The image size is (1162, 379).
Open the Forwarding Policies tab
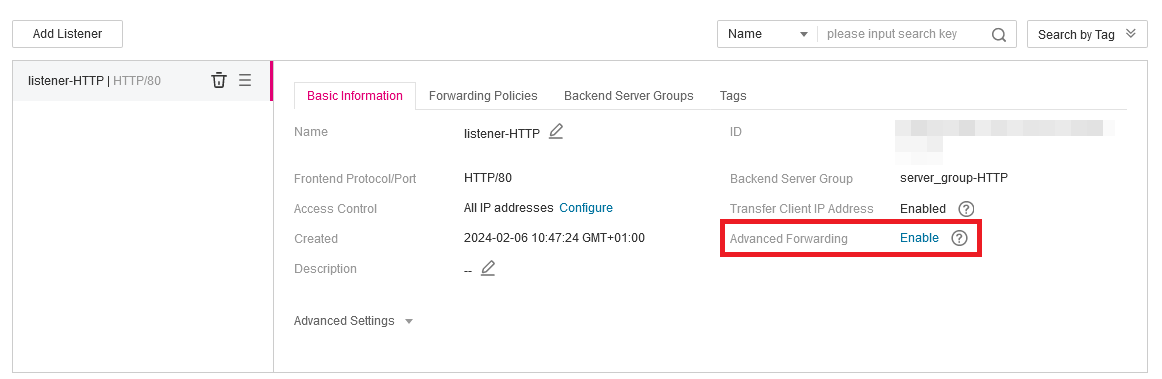(483, 96)
